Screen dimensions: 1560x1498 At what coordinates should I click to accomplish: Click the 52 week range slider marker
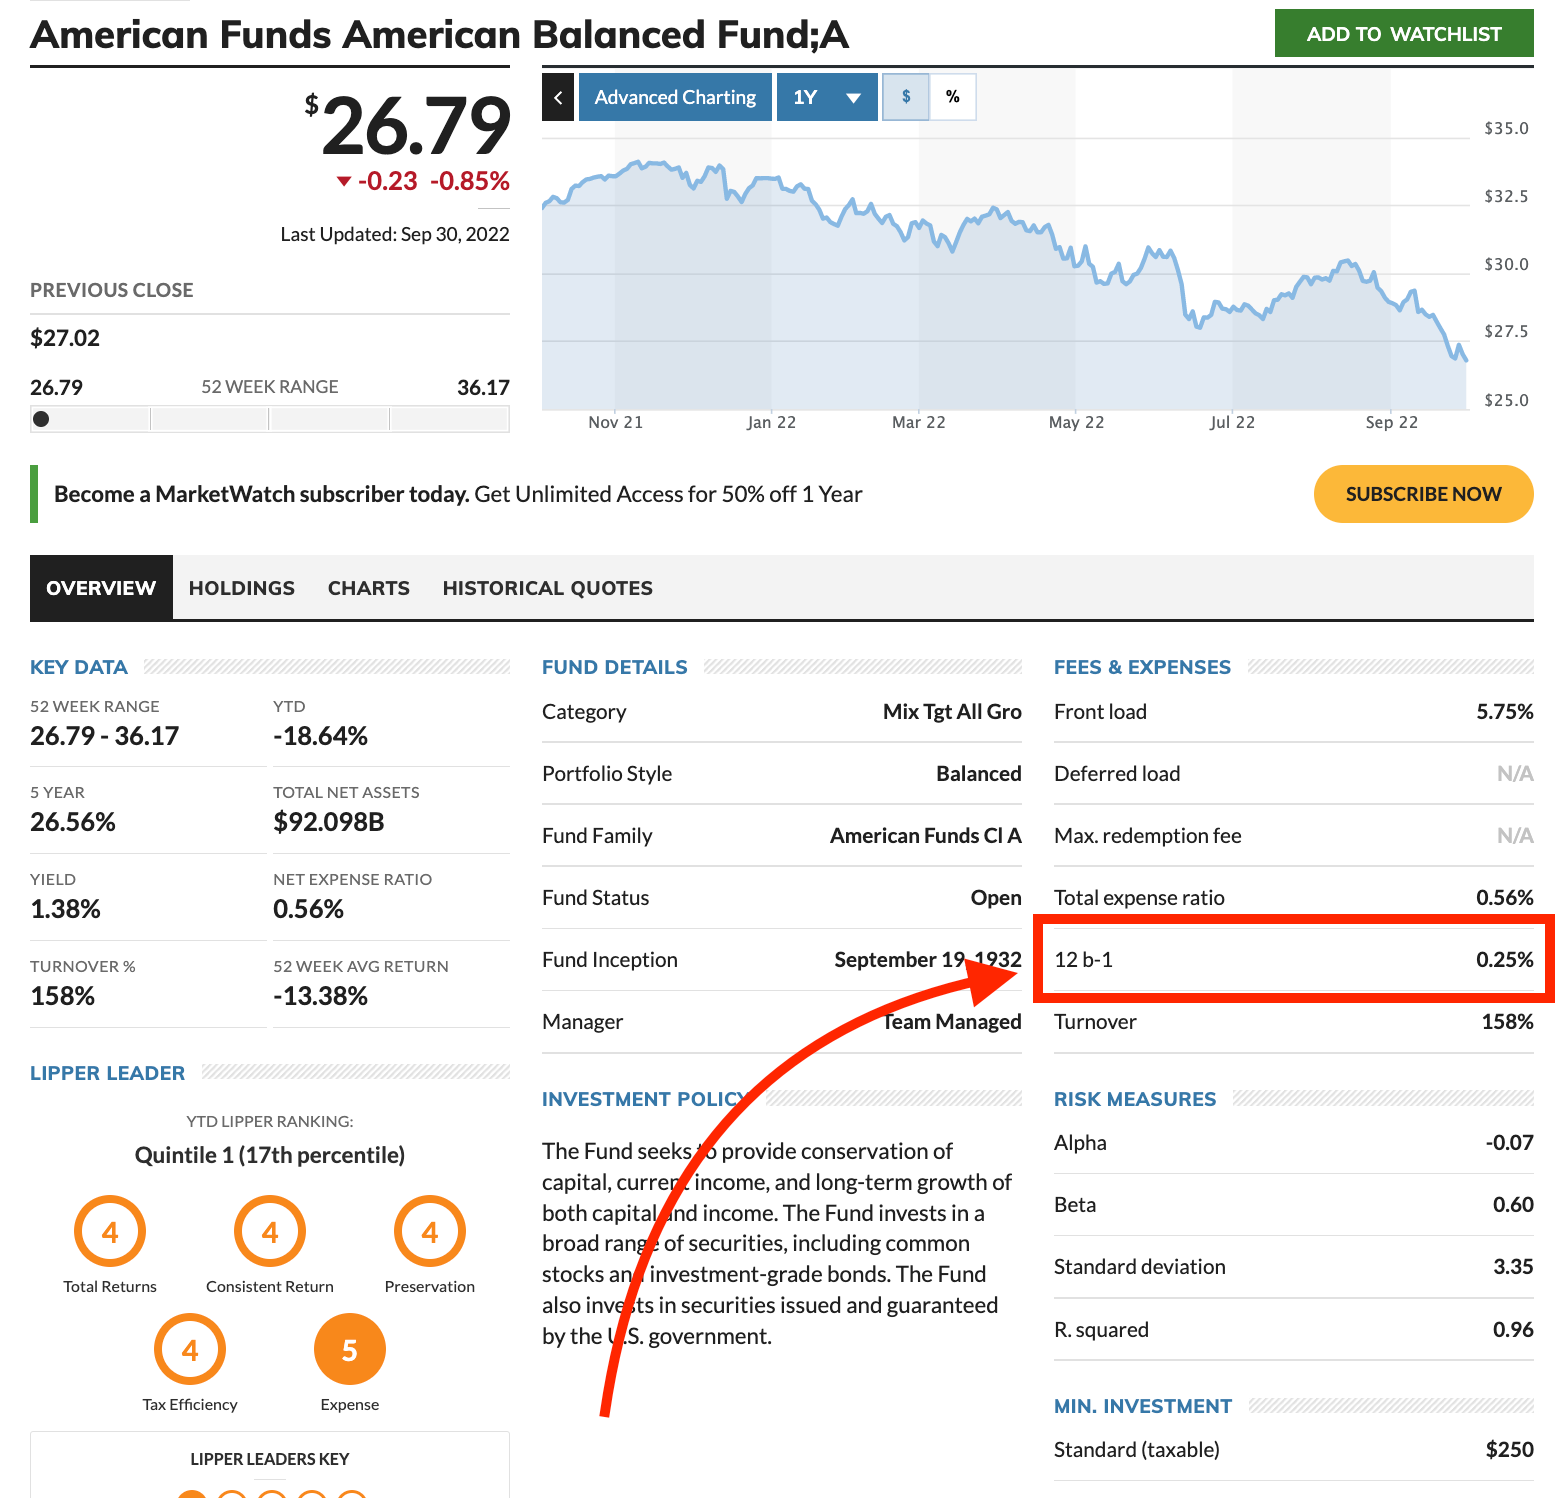click(41, 419)
